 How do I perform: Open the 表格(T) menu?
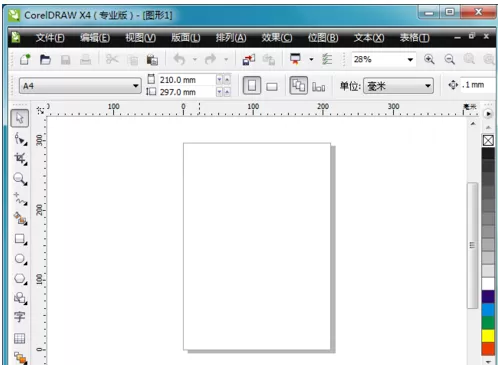tap(414, 38)
